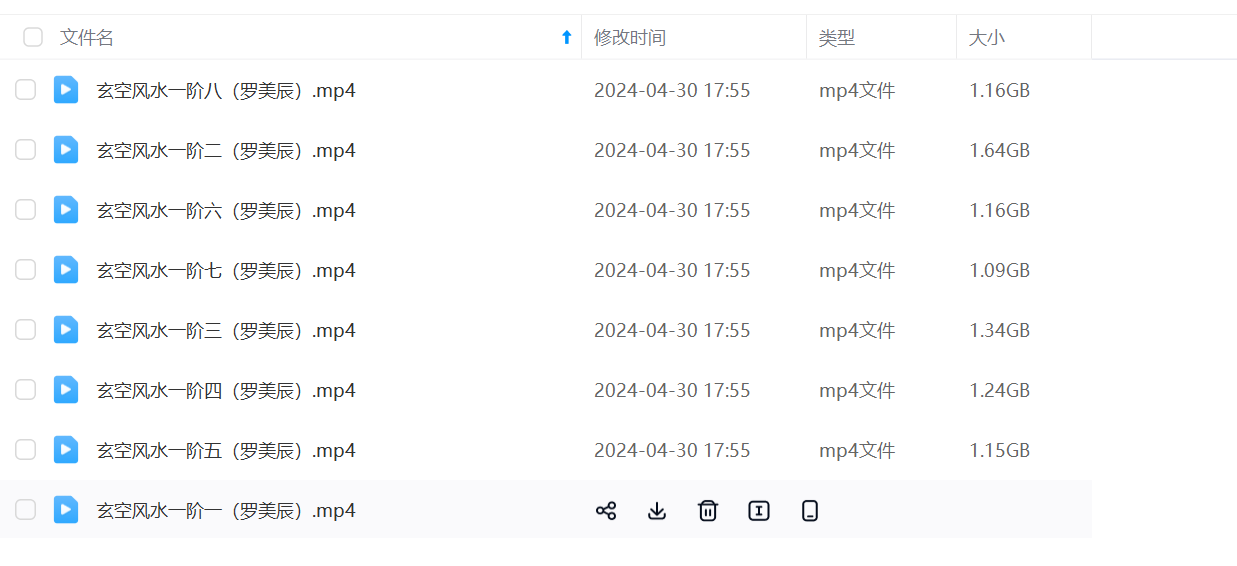
Task: Click the trash icon to delete 玄空风水一阶一
Action: [708, 511]
